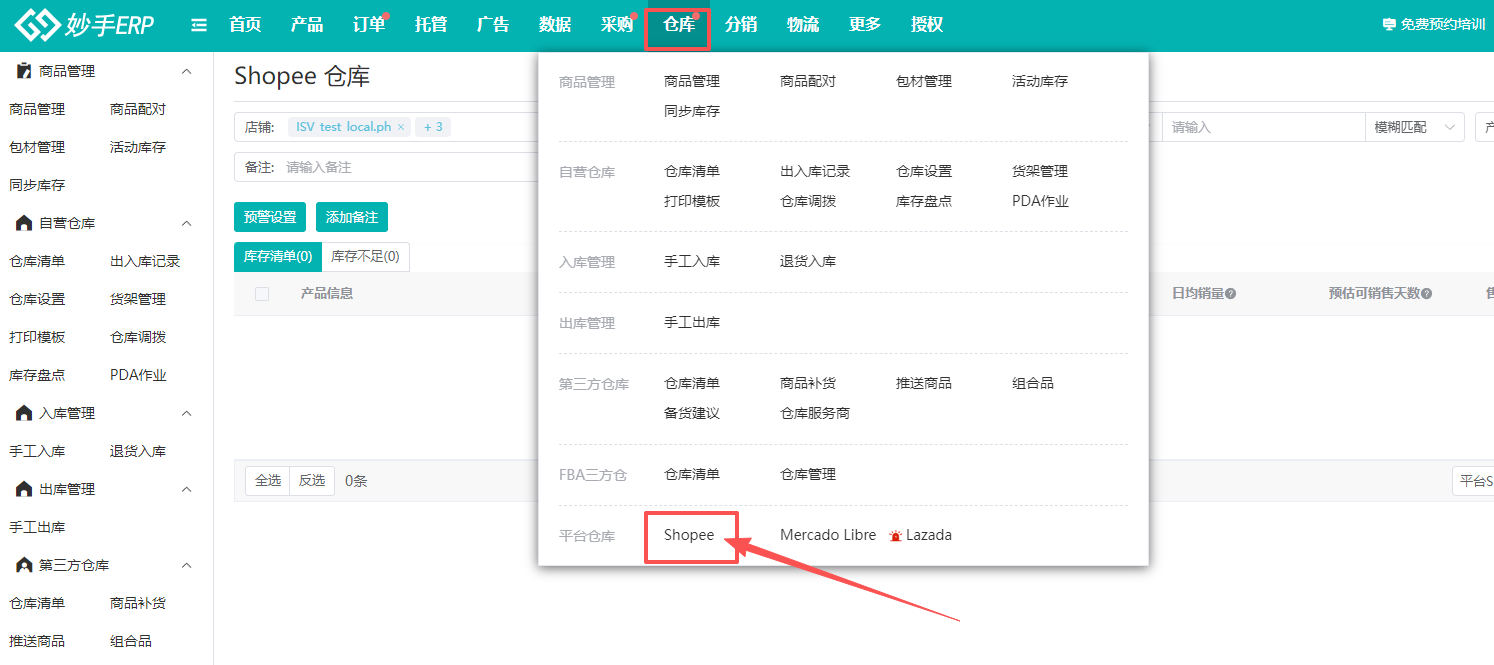Open the 广告 top navigation menu

coord(493,25)
